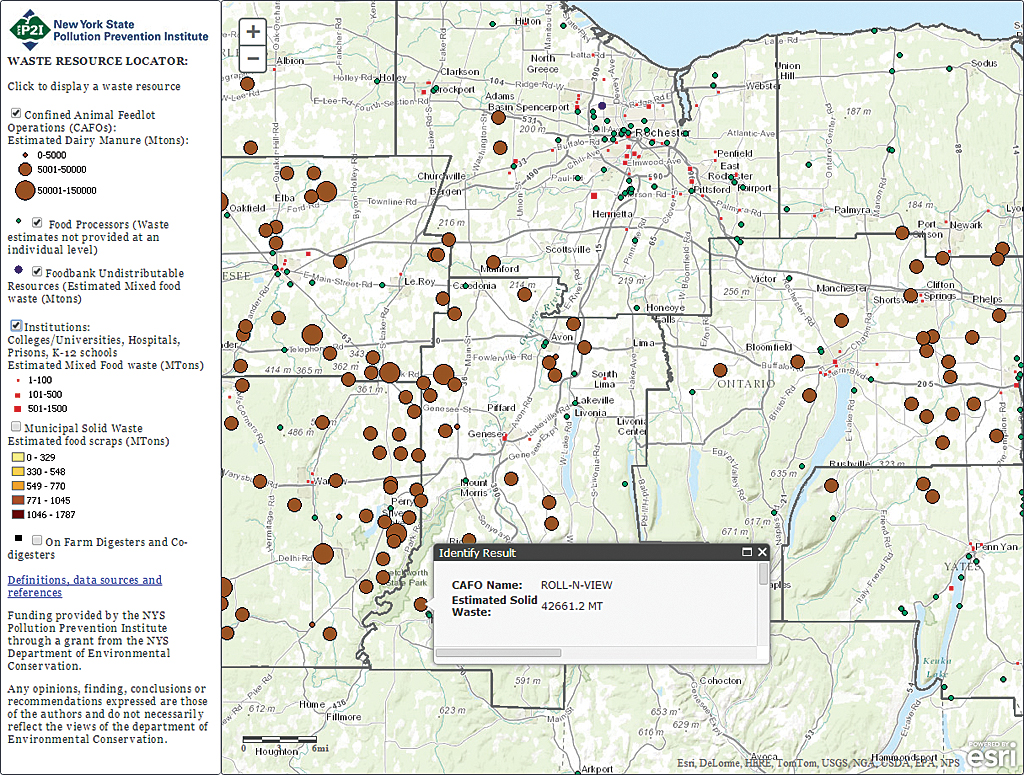Click the esri logo on the map
This screenshot has width=1024, height=775.
(991, 755)
